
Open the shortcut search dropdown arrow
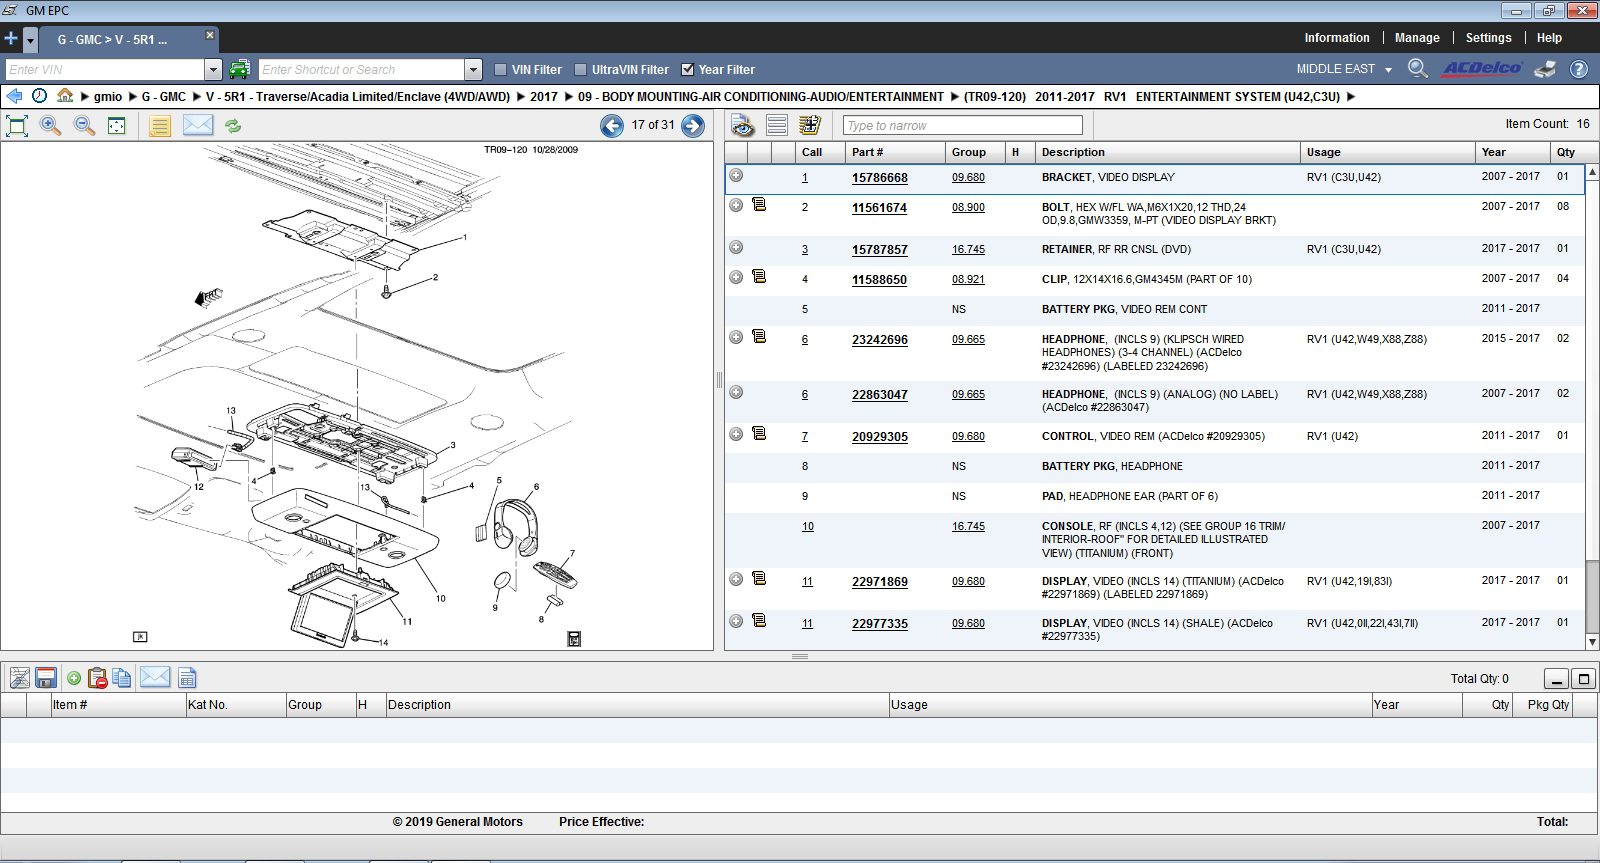(474, 69)
